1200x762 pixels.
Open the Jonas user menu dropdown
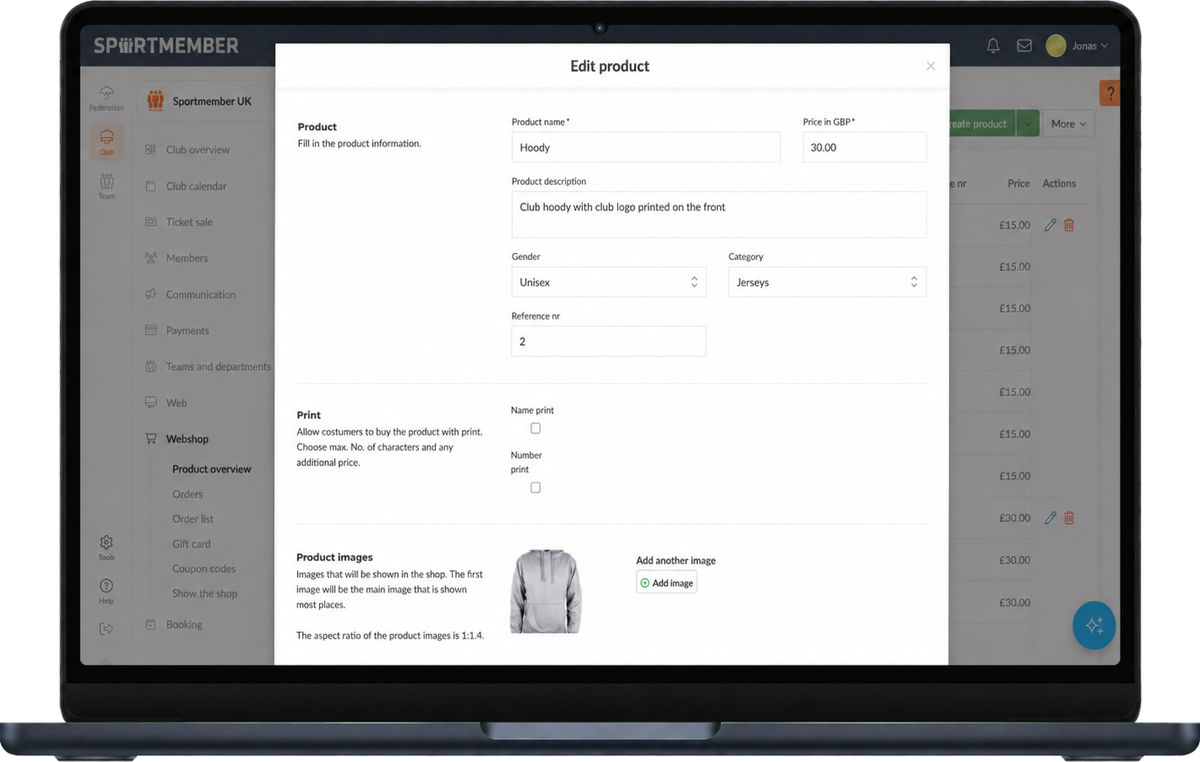click(x=1090, y=46)
